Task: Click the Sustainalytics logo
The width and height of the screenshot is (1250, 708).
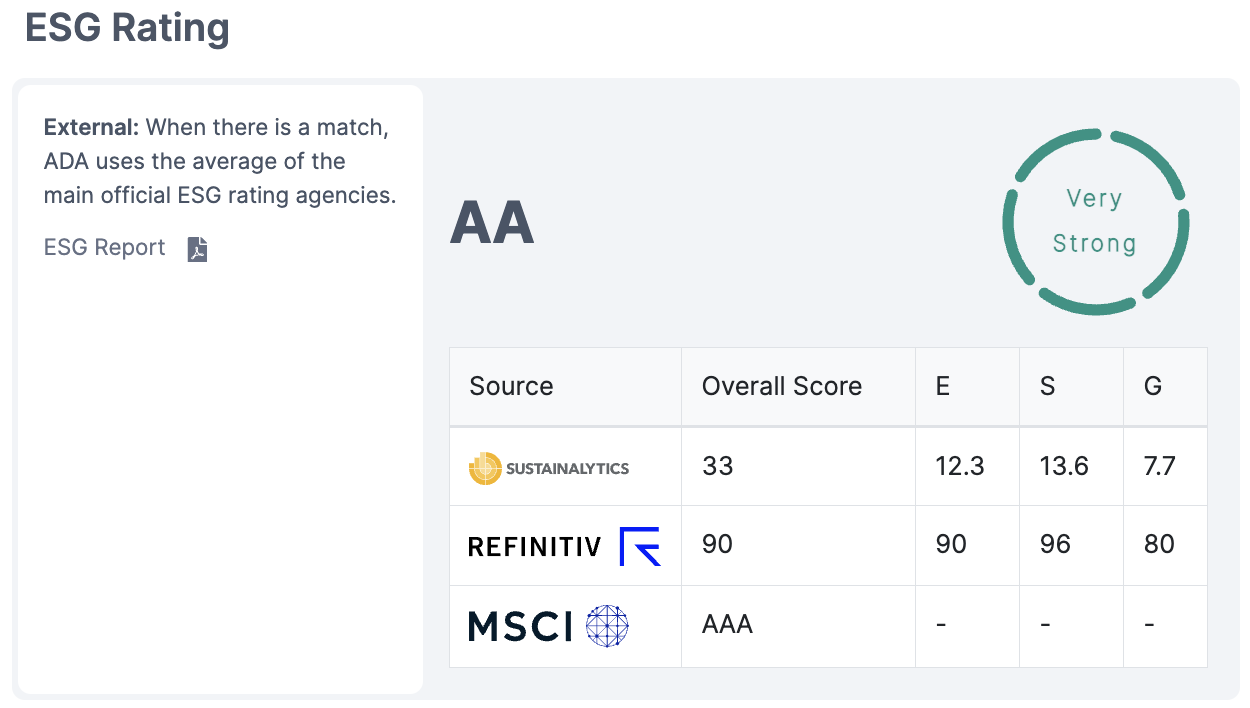Action: pos(549,467)
